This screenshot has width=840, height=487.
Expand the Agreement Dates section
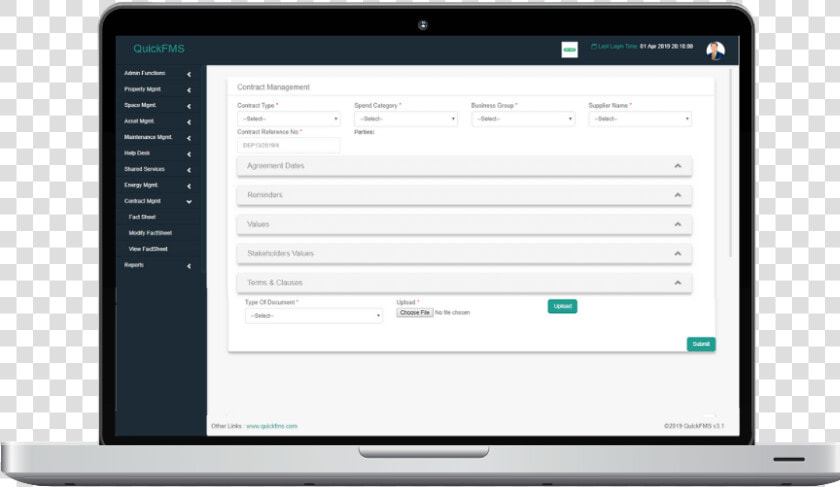click(464, 166)
